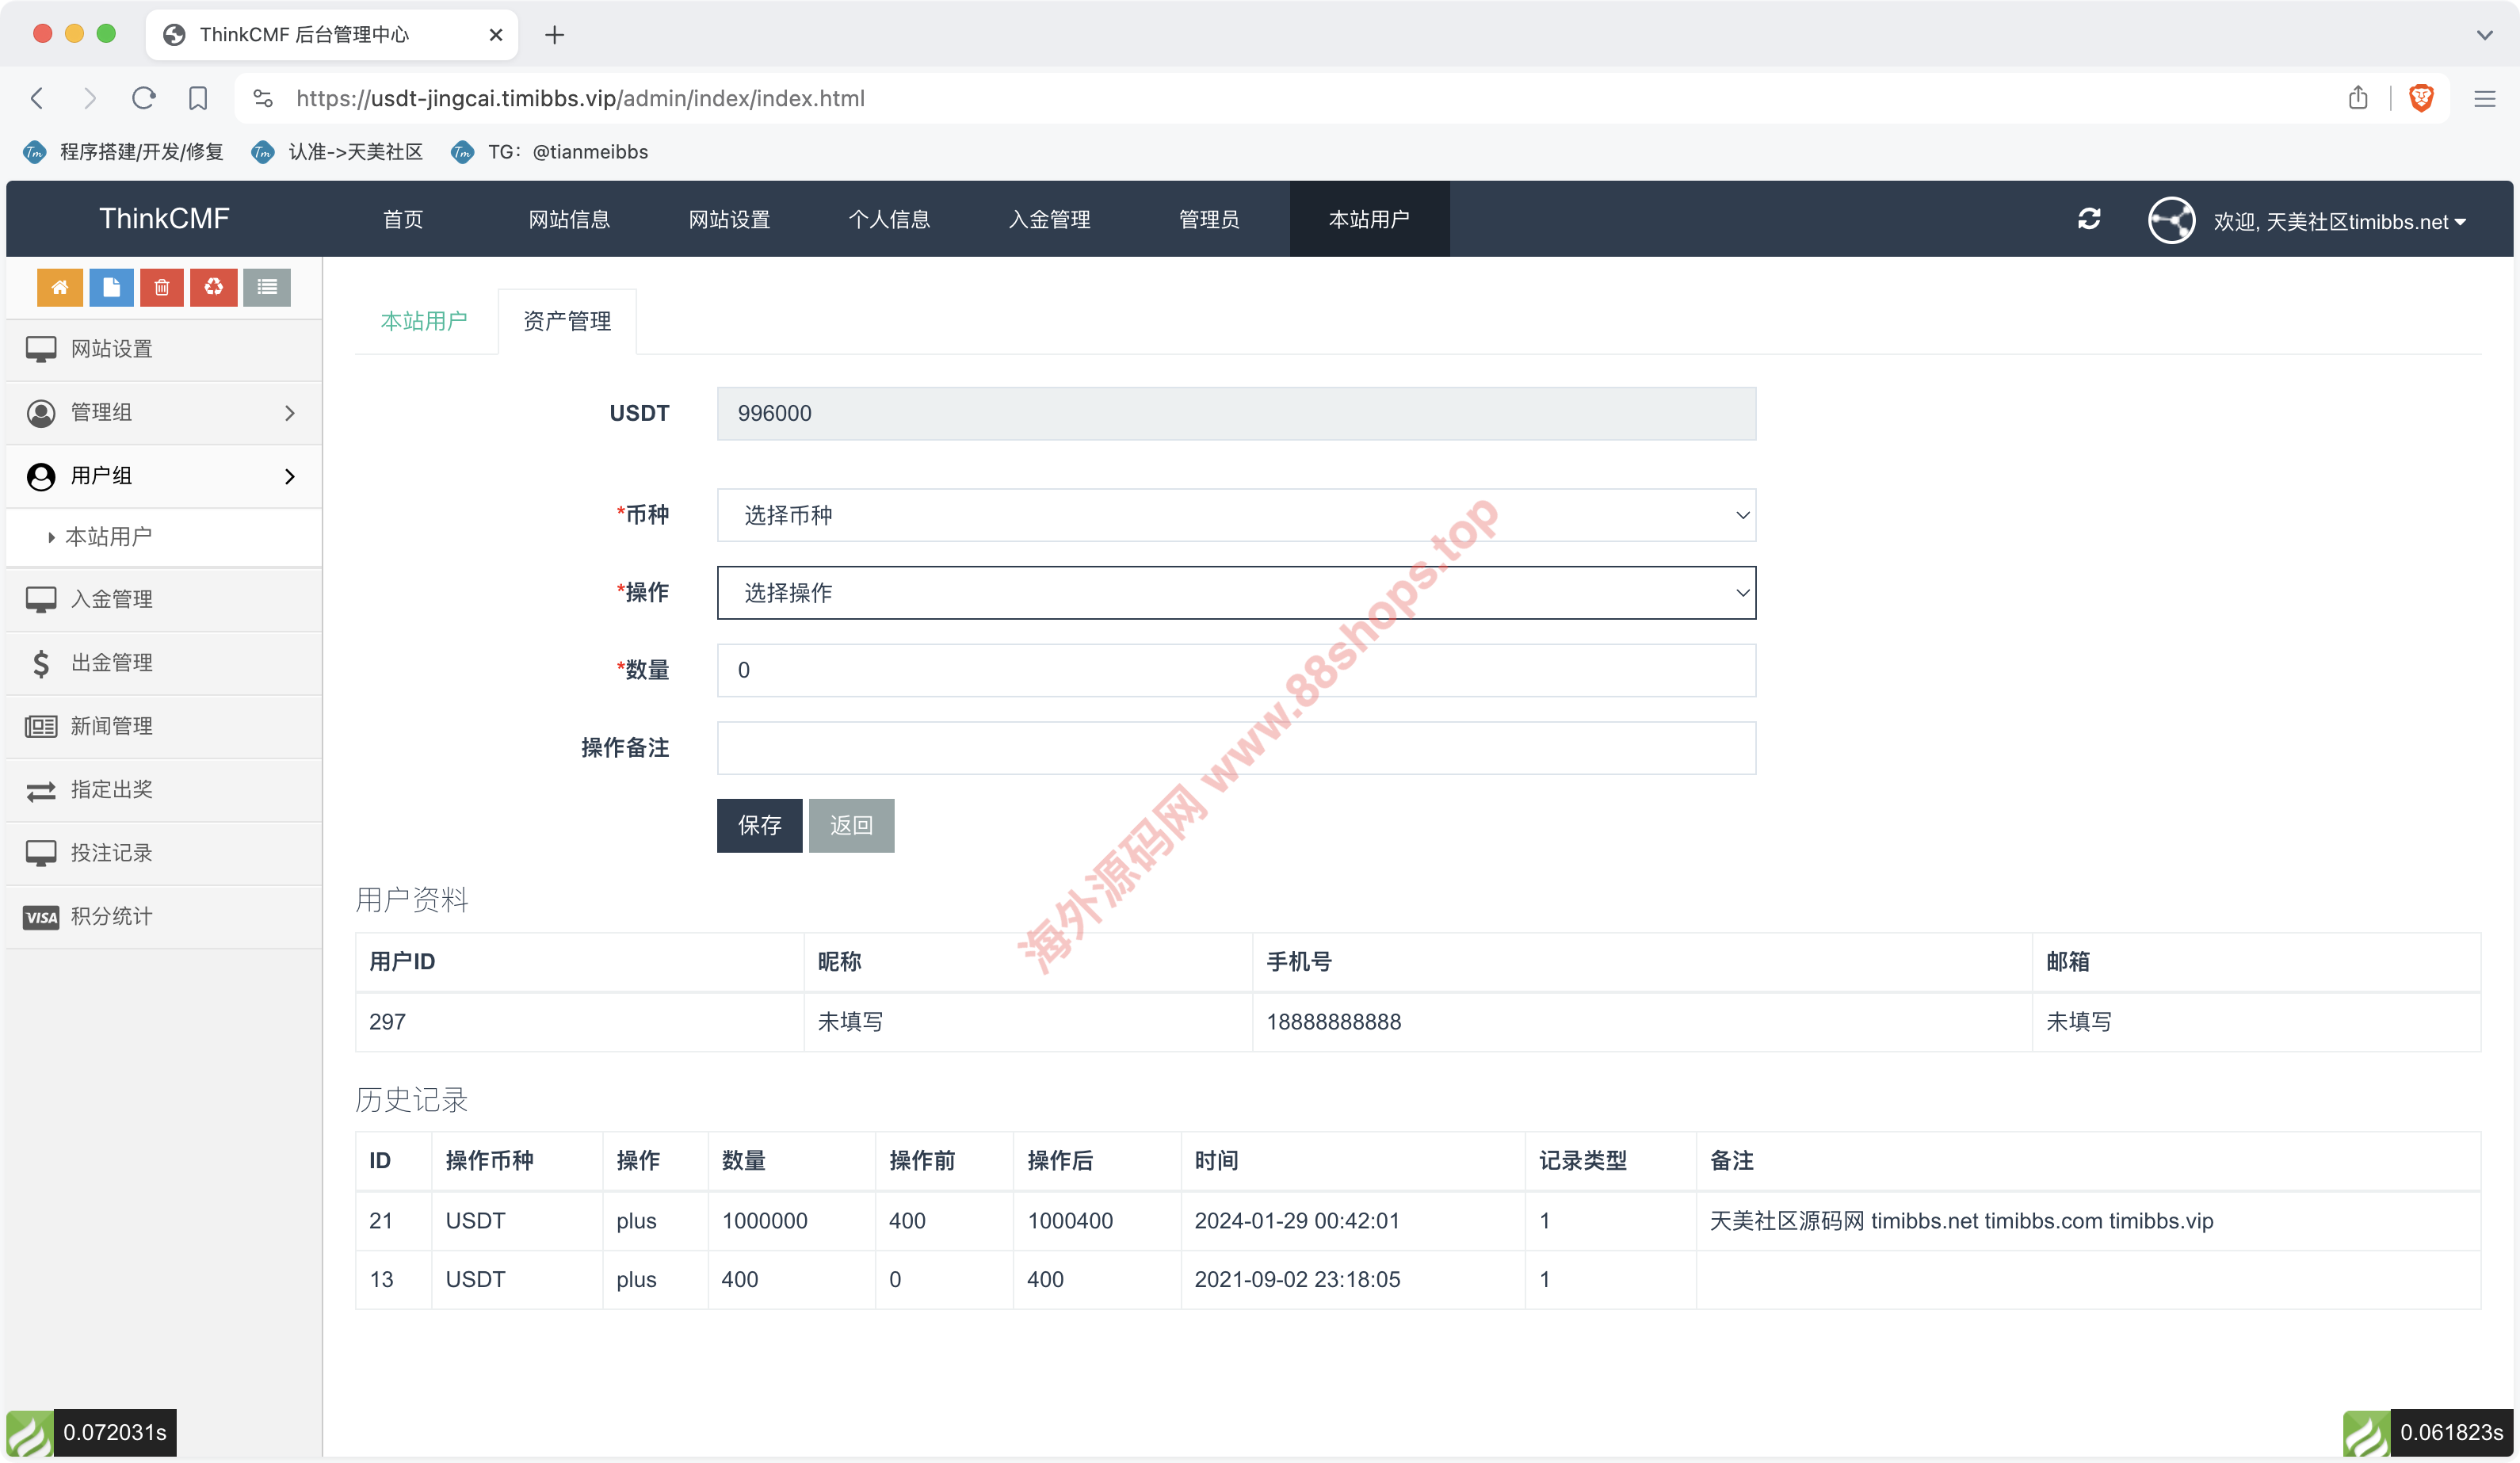Click the red trash shortcut icon
The width and height of the screenshot is (2520, 1463).
point(162,288)
